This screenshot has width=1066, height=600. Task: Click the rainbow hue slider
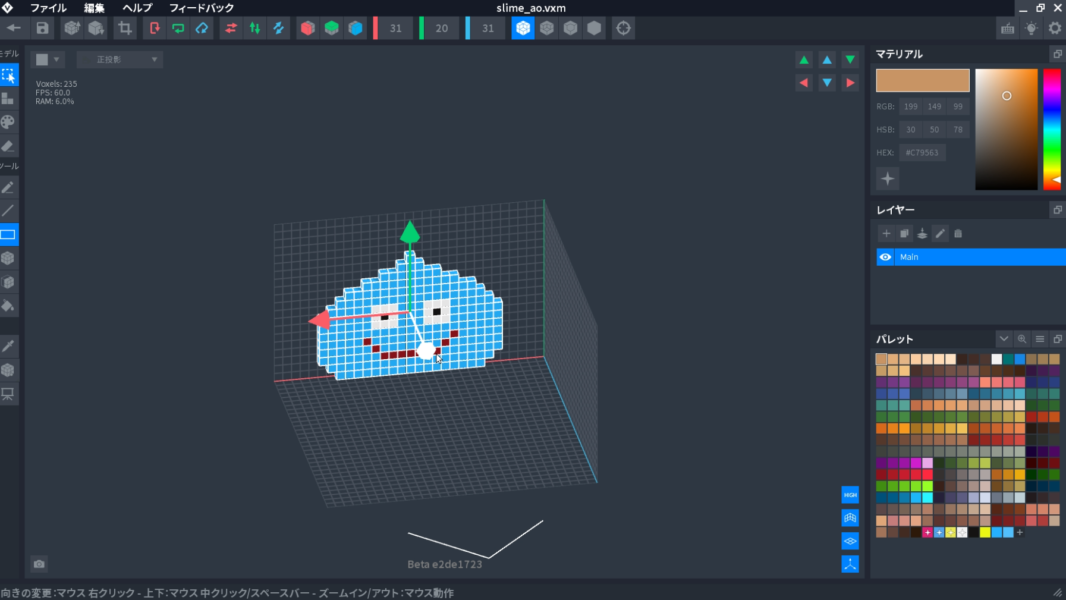1052,129
